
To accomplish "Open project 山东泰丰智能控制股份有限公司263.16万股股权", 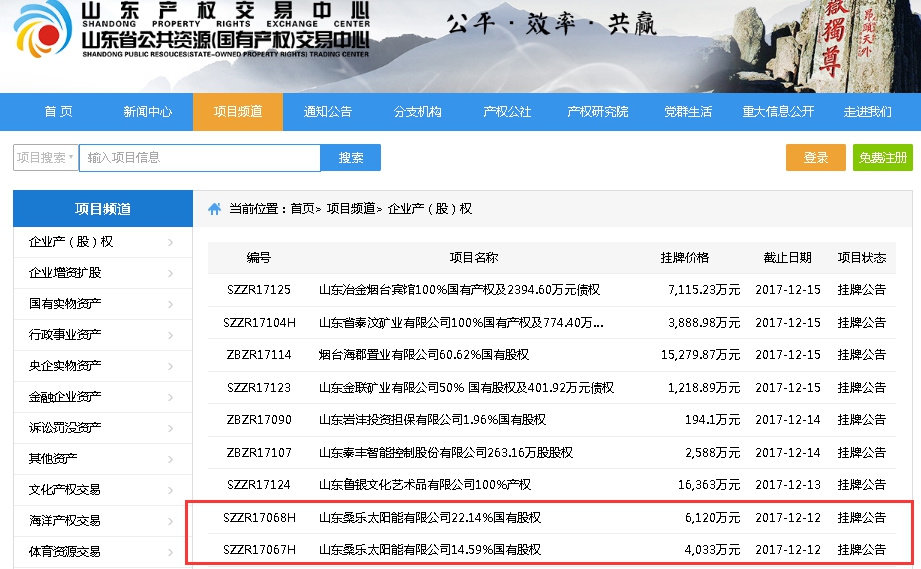I will 446,453.
